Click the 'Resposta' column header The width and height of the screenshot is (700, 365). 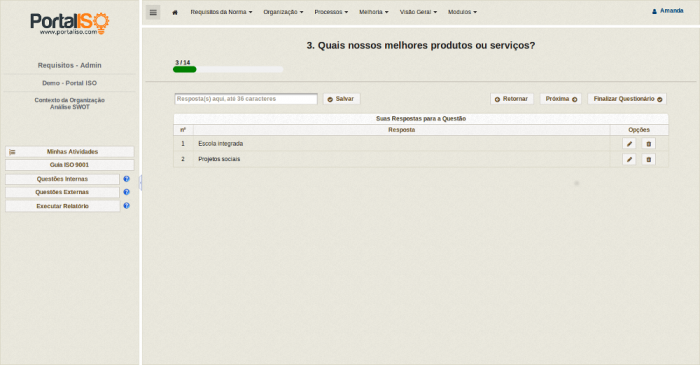point(401,130)
